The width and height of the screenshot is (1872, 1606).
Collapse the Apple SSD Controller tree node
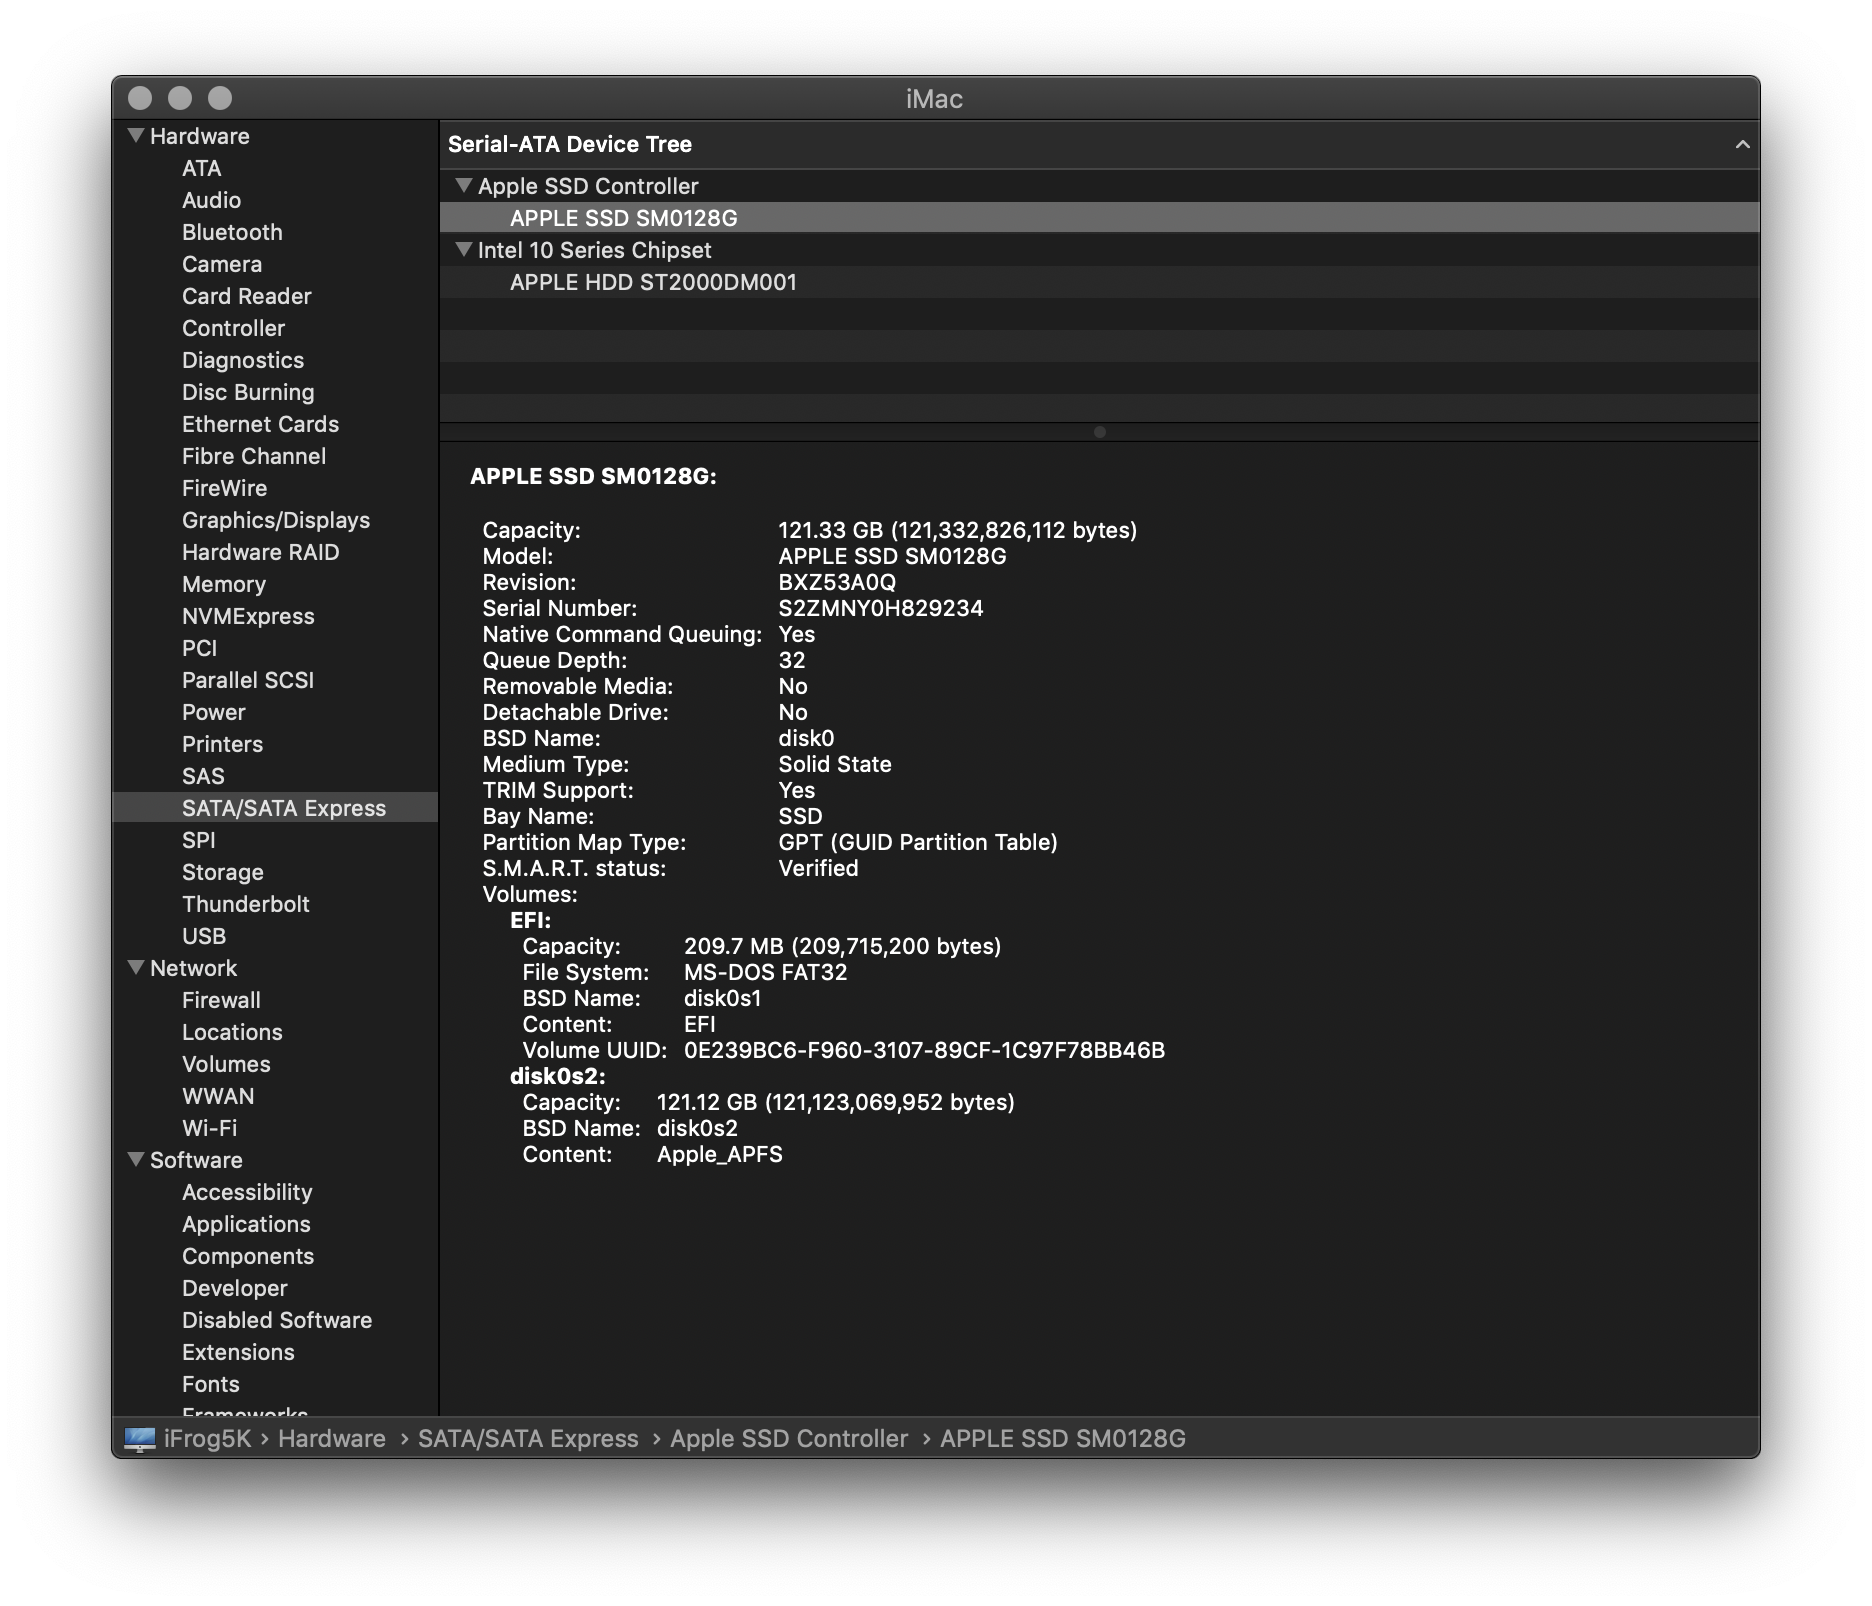click(463, 185)
